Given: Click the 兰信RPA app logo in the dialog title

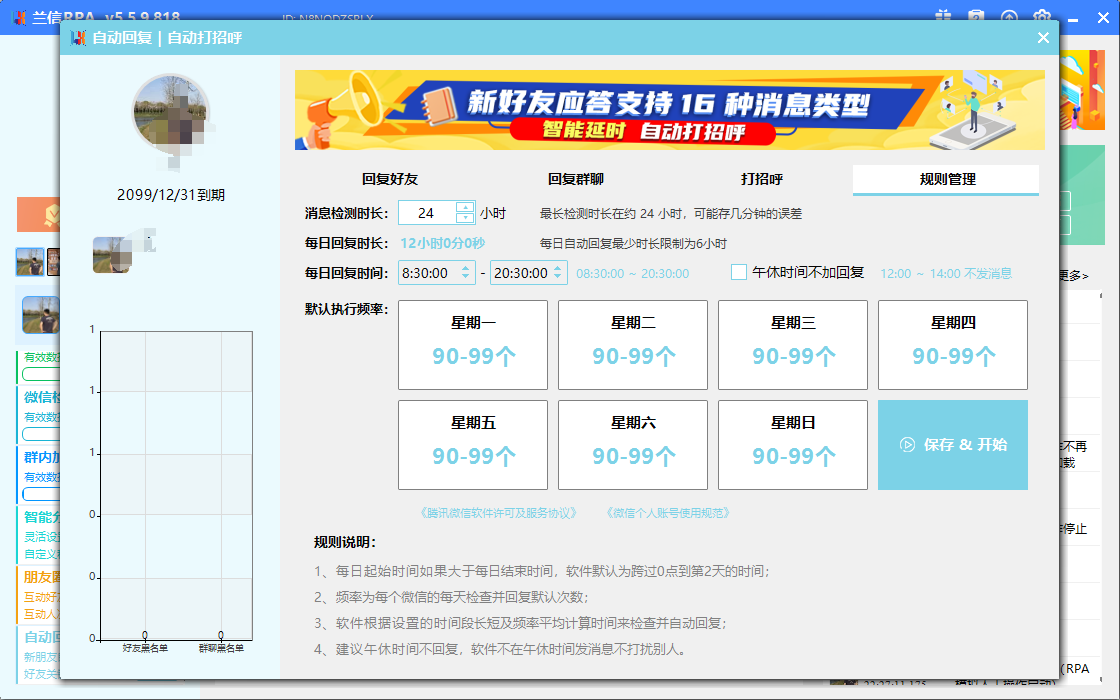Looking at the screenshot, I should [x=79, y=37].
